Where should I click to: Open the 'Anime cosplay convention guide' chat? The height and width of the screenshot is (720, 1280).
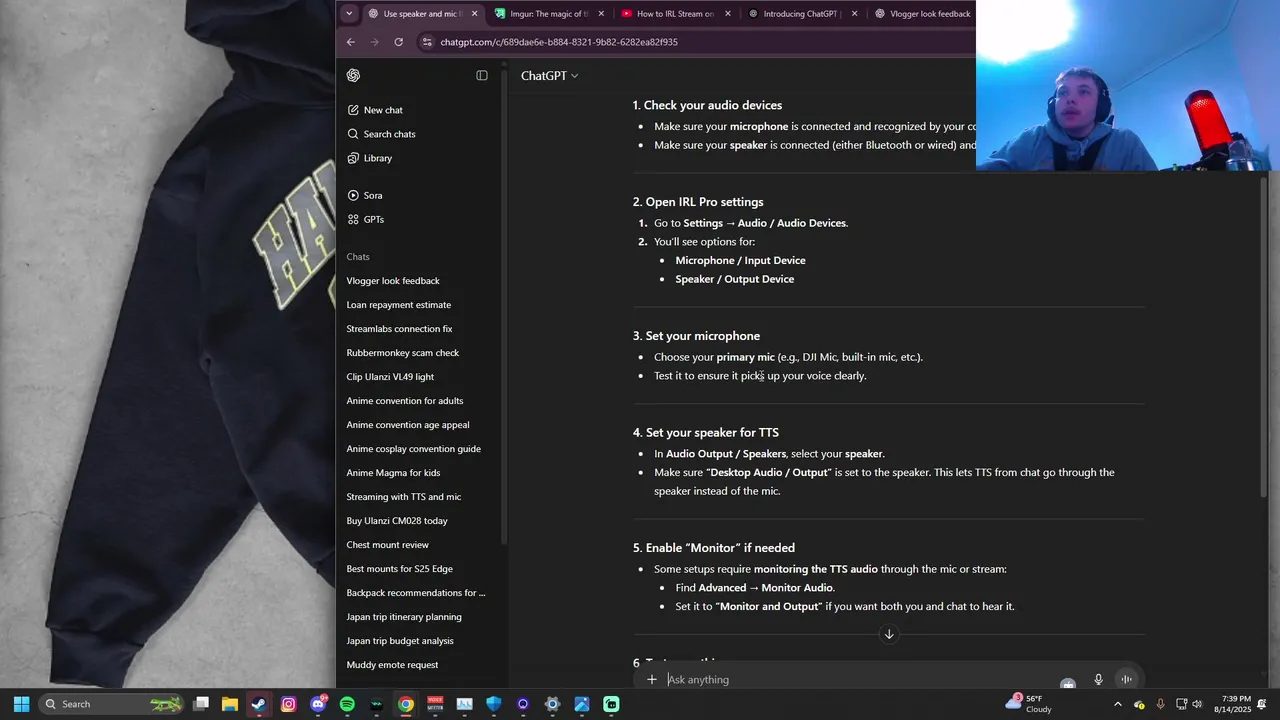[413, 449]
